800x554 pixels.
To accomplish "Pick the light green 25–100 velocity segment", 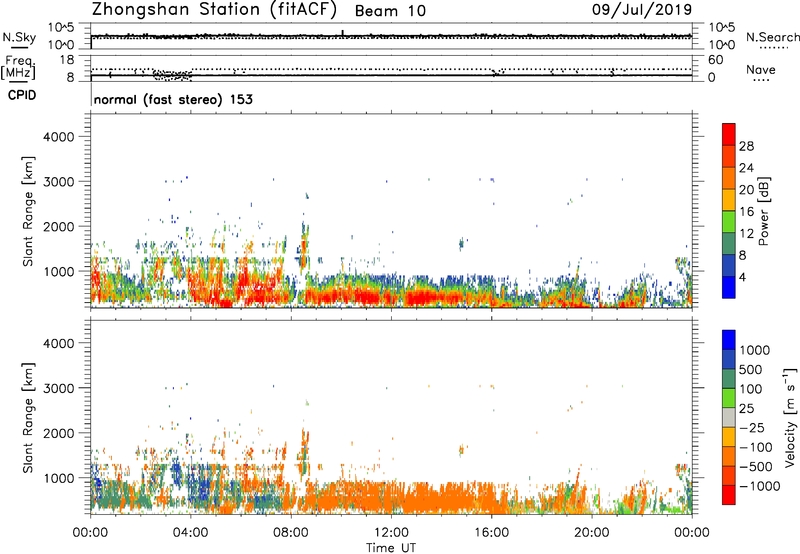I will tap(729, 398).
